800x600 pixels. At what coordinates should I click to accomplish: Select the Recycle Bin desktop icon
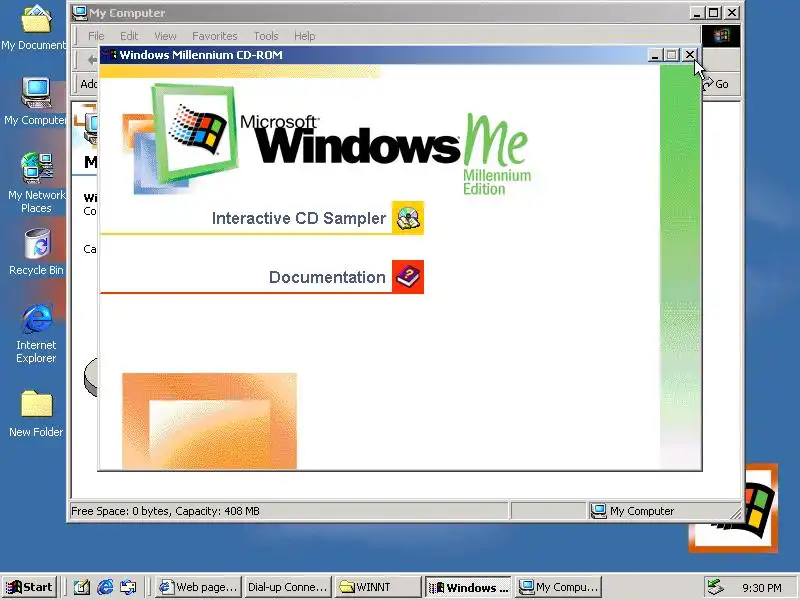coord(36,252)
